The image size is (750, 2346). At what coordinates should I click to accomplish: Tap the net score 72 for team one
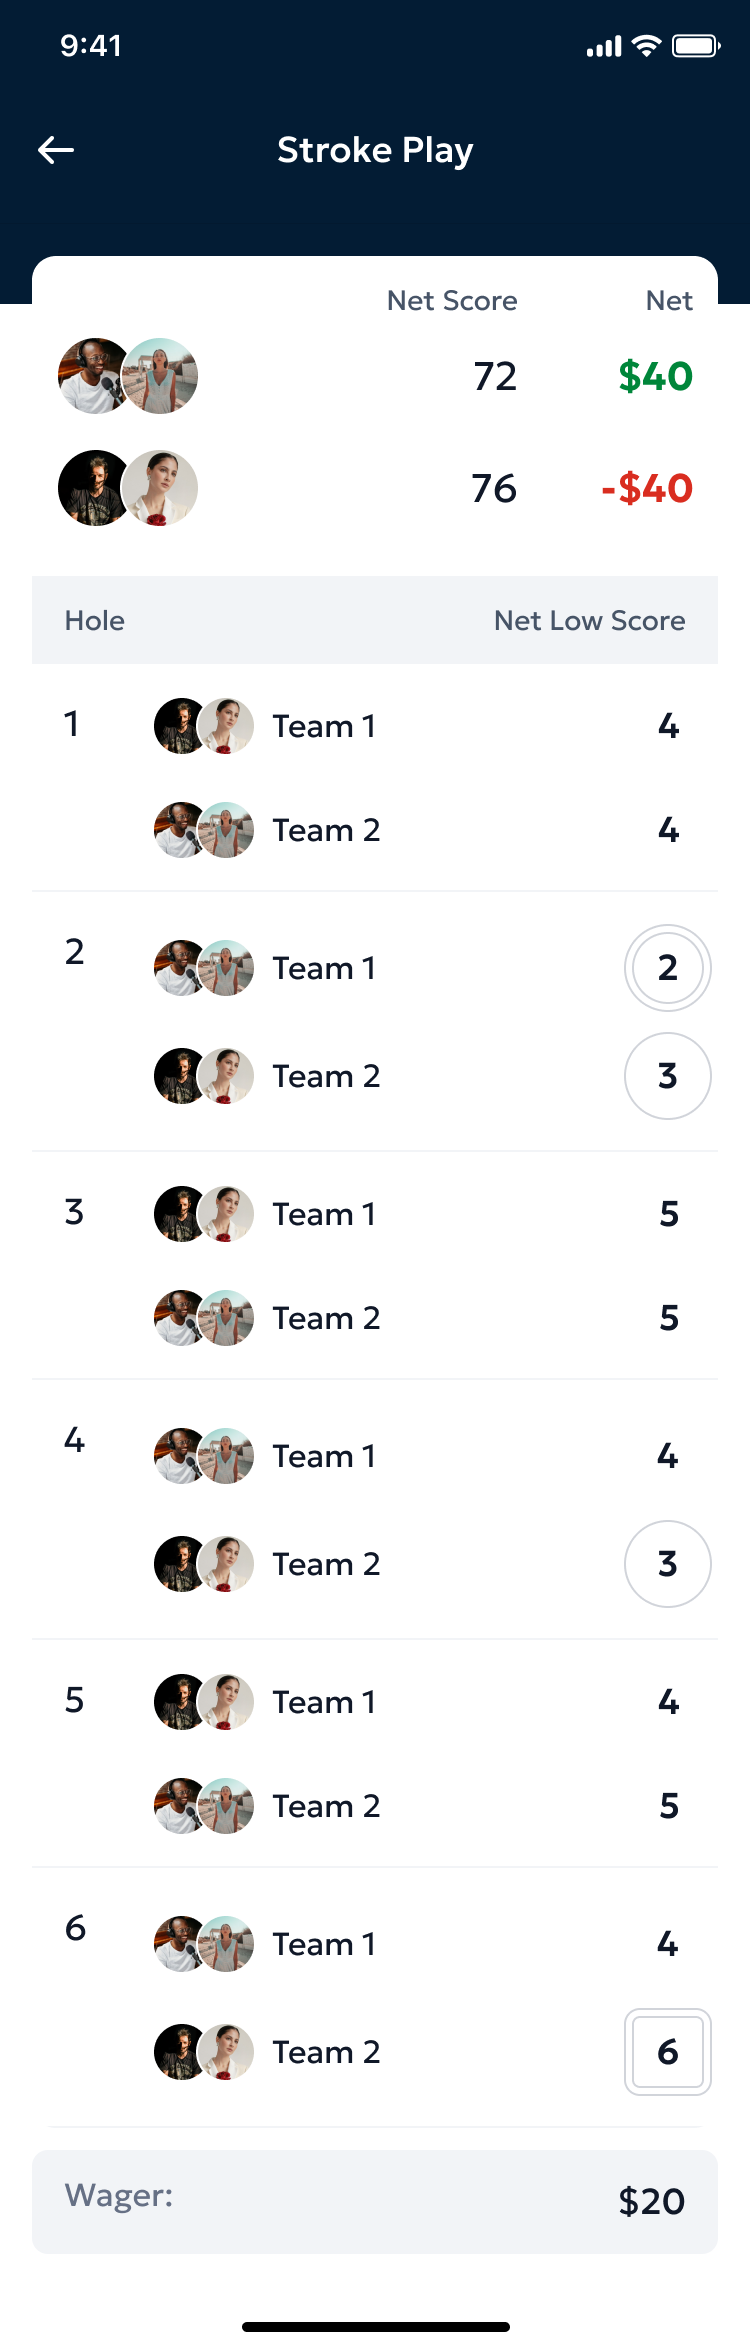tap(494, 376)
